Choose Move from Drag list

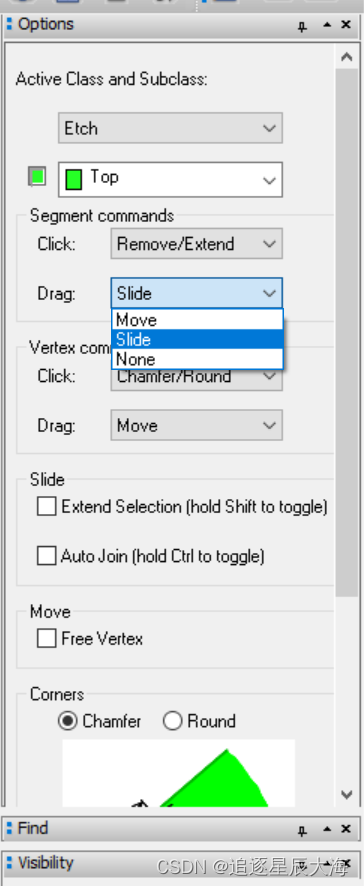[197, 320]
